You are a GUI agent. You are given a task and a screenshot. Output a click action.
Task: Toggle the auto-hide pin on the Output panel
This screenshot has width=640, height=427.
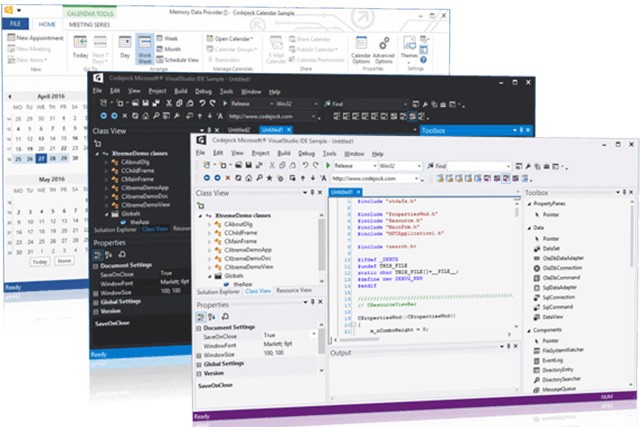[509, 346]
